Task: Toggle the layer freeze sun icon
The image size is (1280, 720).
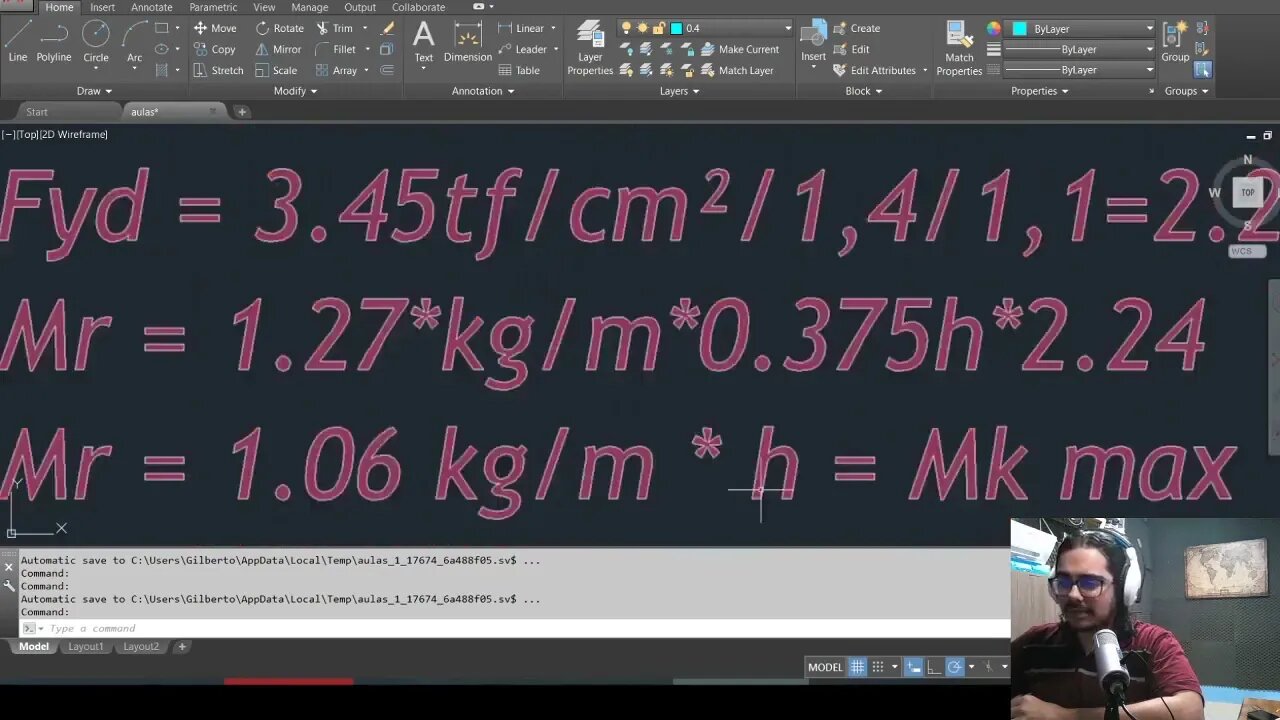Action: [642, 28]
